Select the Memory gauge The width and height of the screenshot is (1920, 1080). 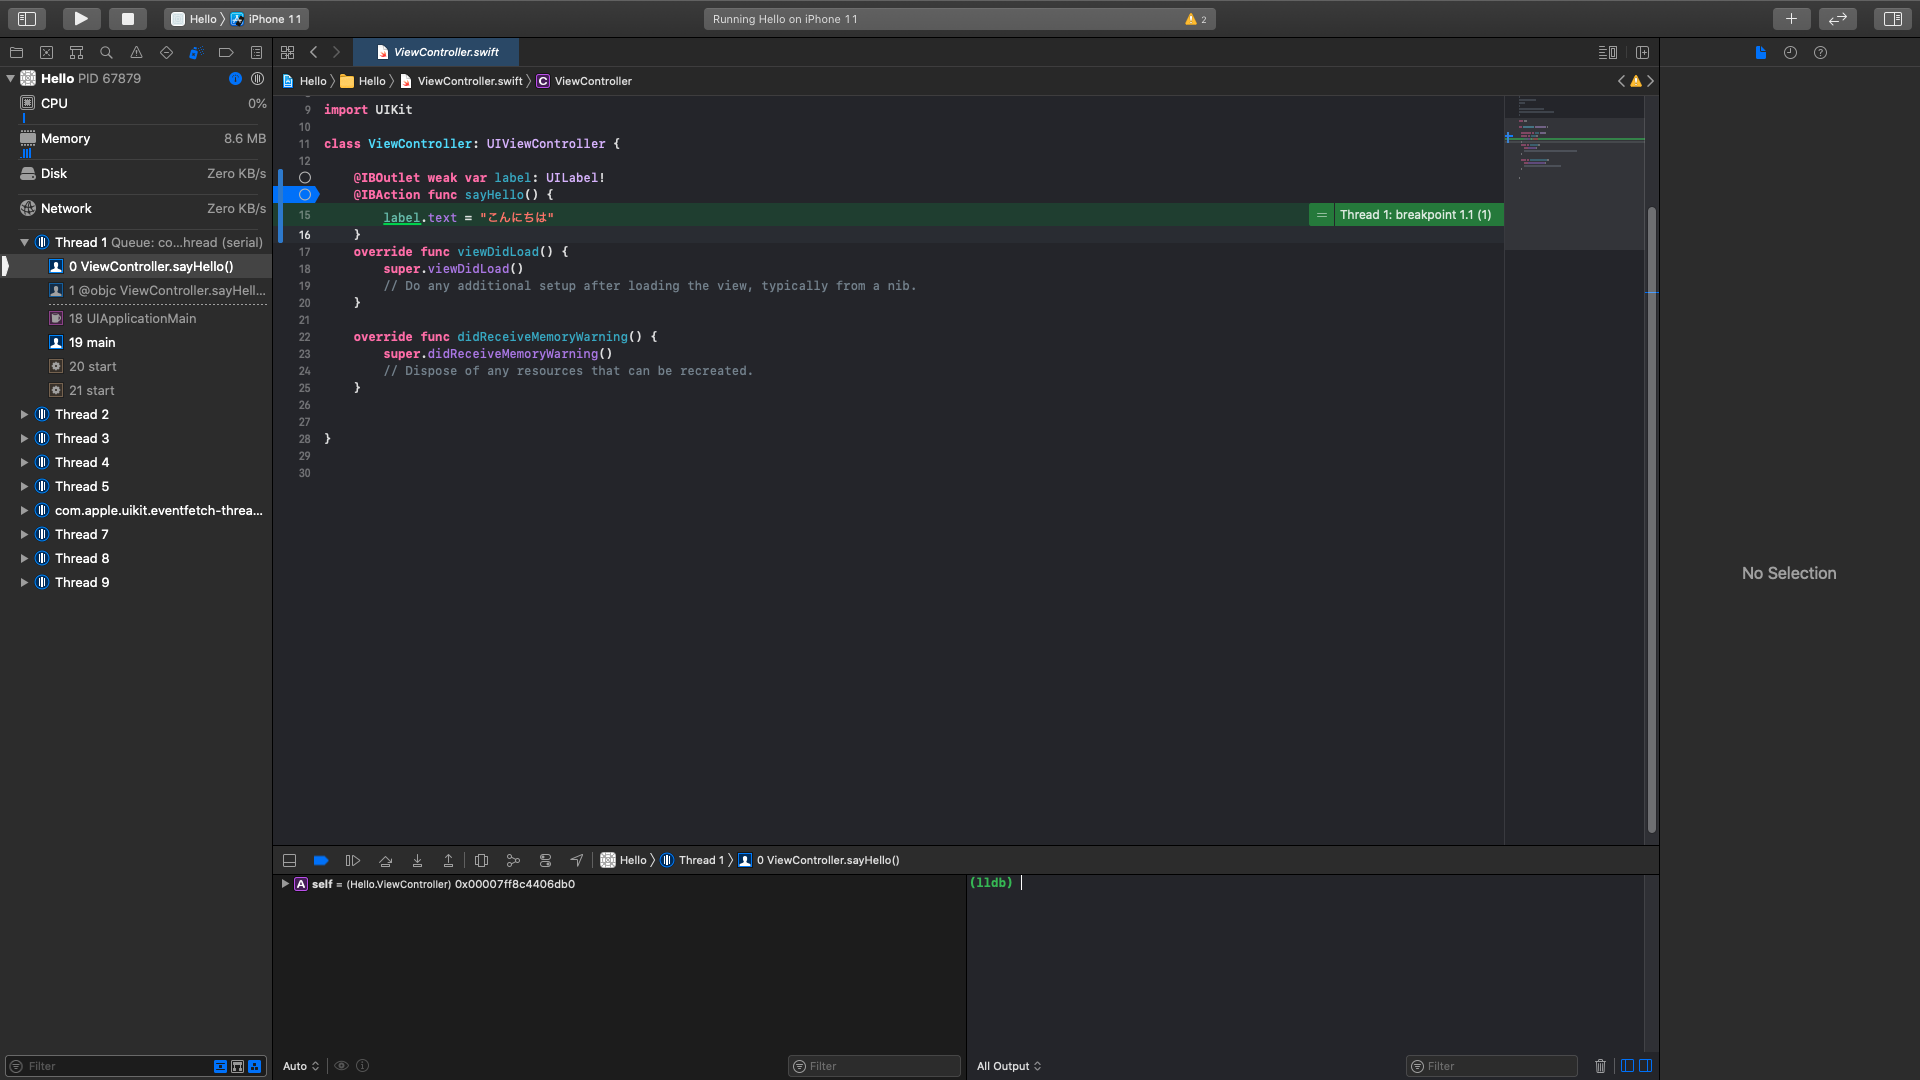[136, 143]
